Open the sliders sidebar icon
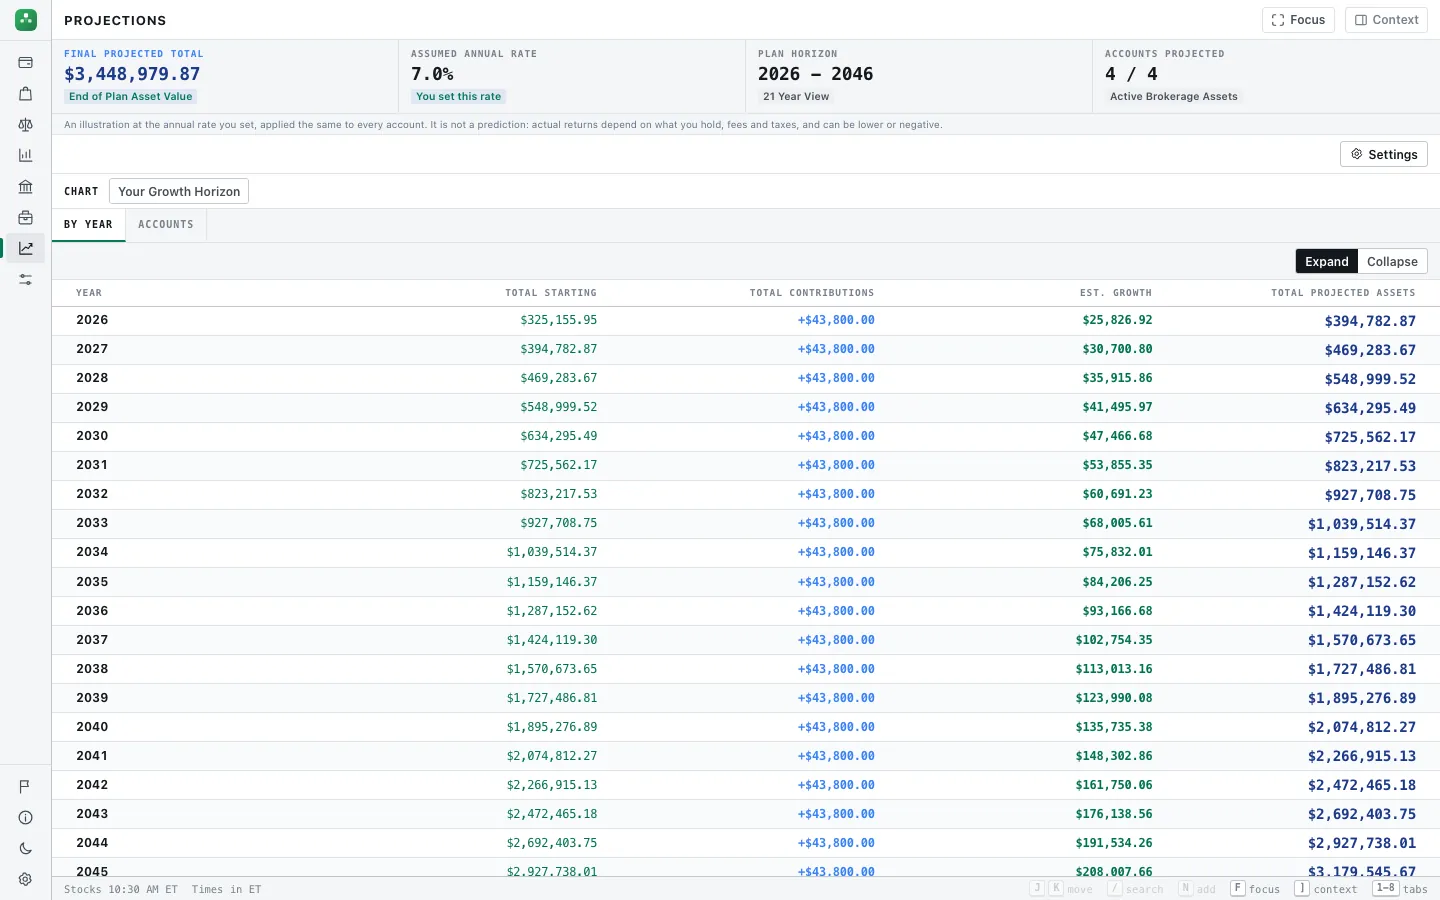This screenshot has width=1440, height=900. coord(26,280)
